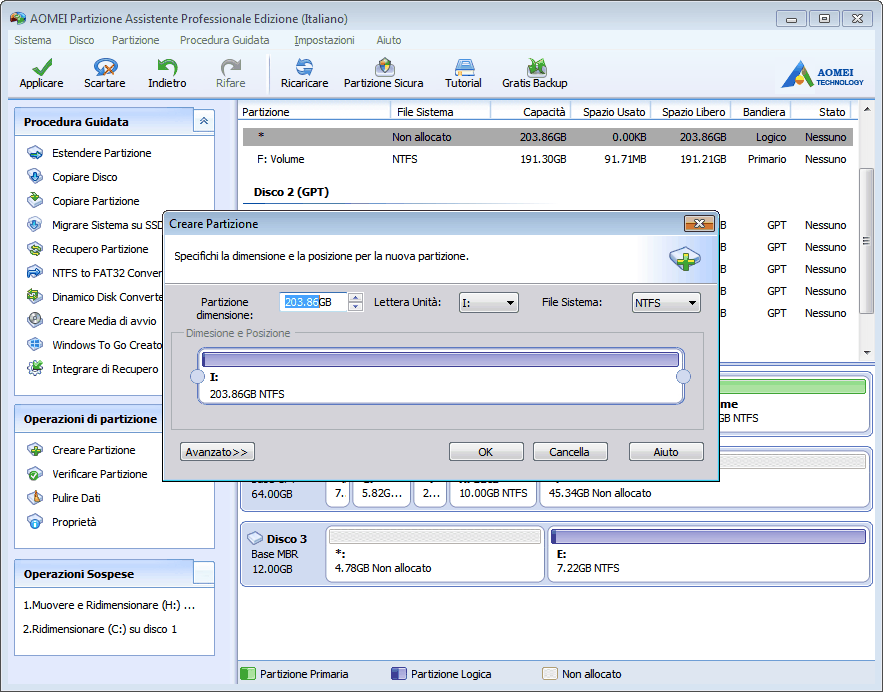Click the Disco 2 (GPT) header

pos(291,191)
